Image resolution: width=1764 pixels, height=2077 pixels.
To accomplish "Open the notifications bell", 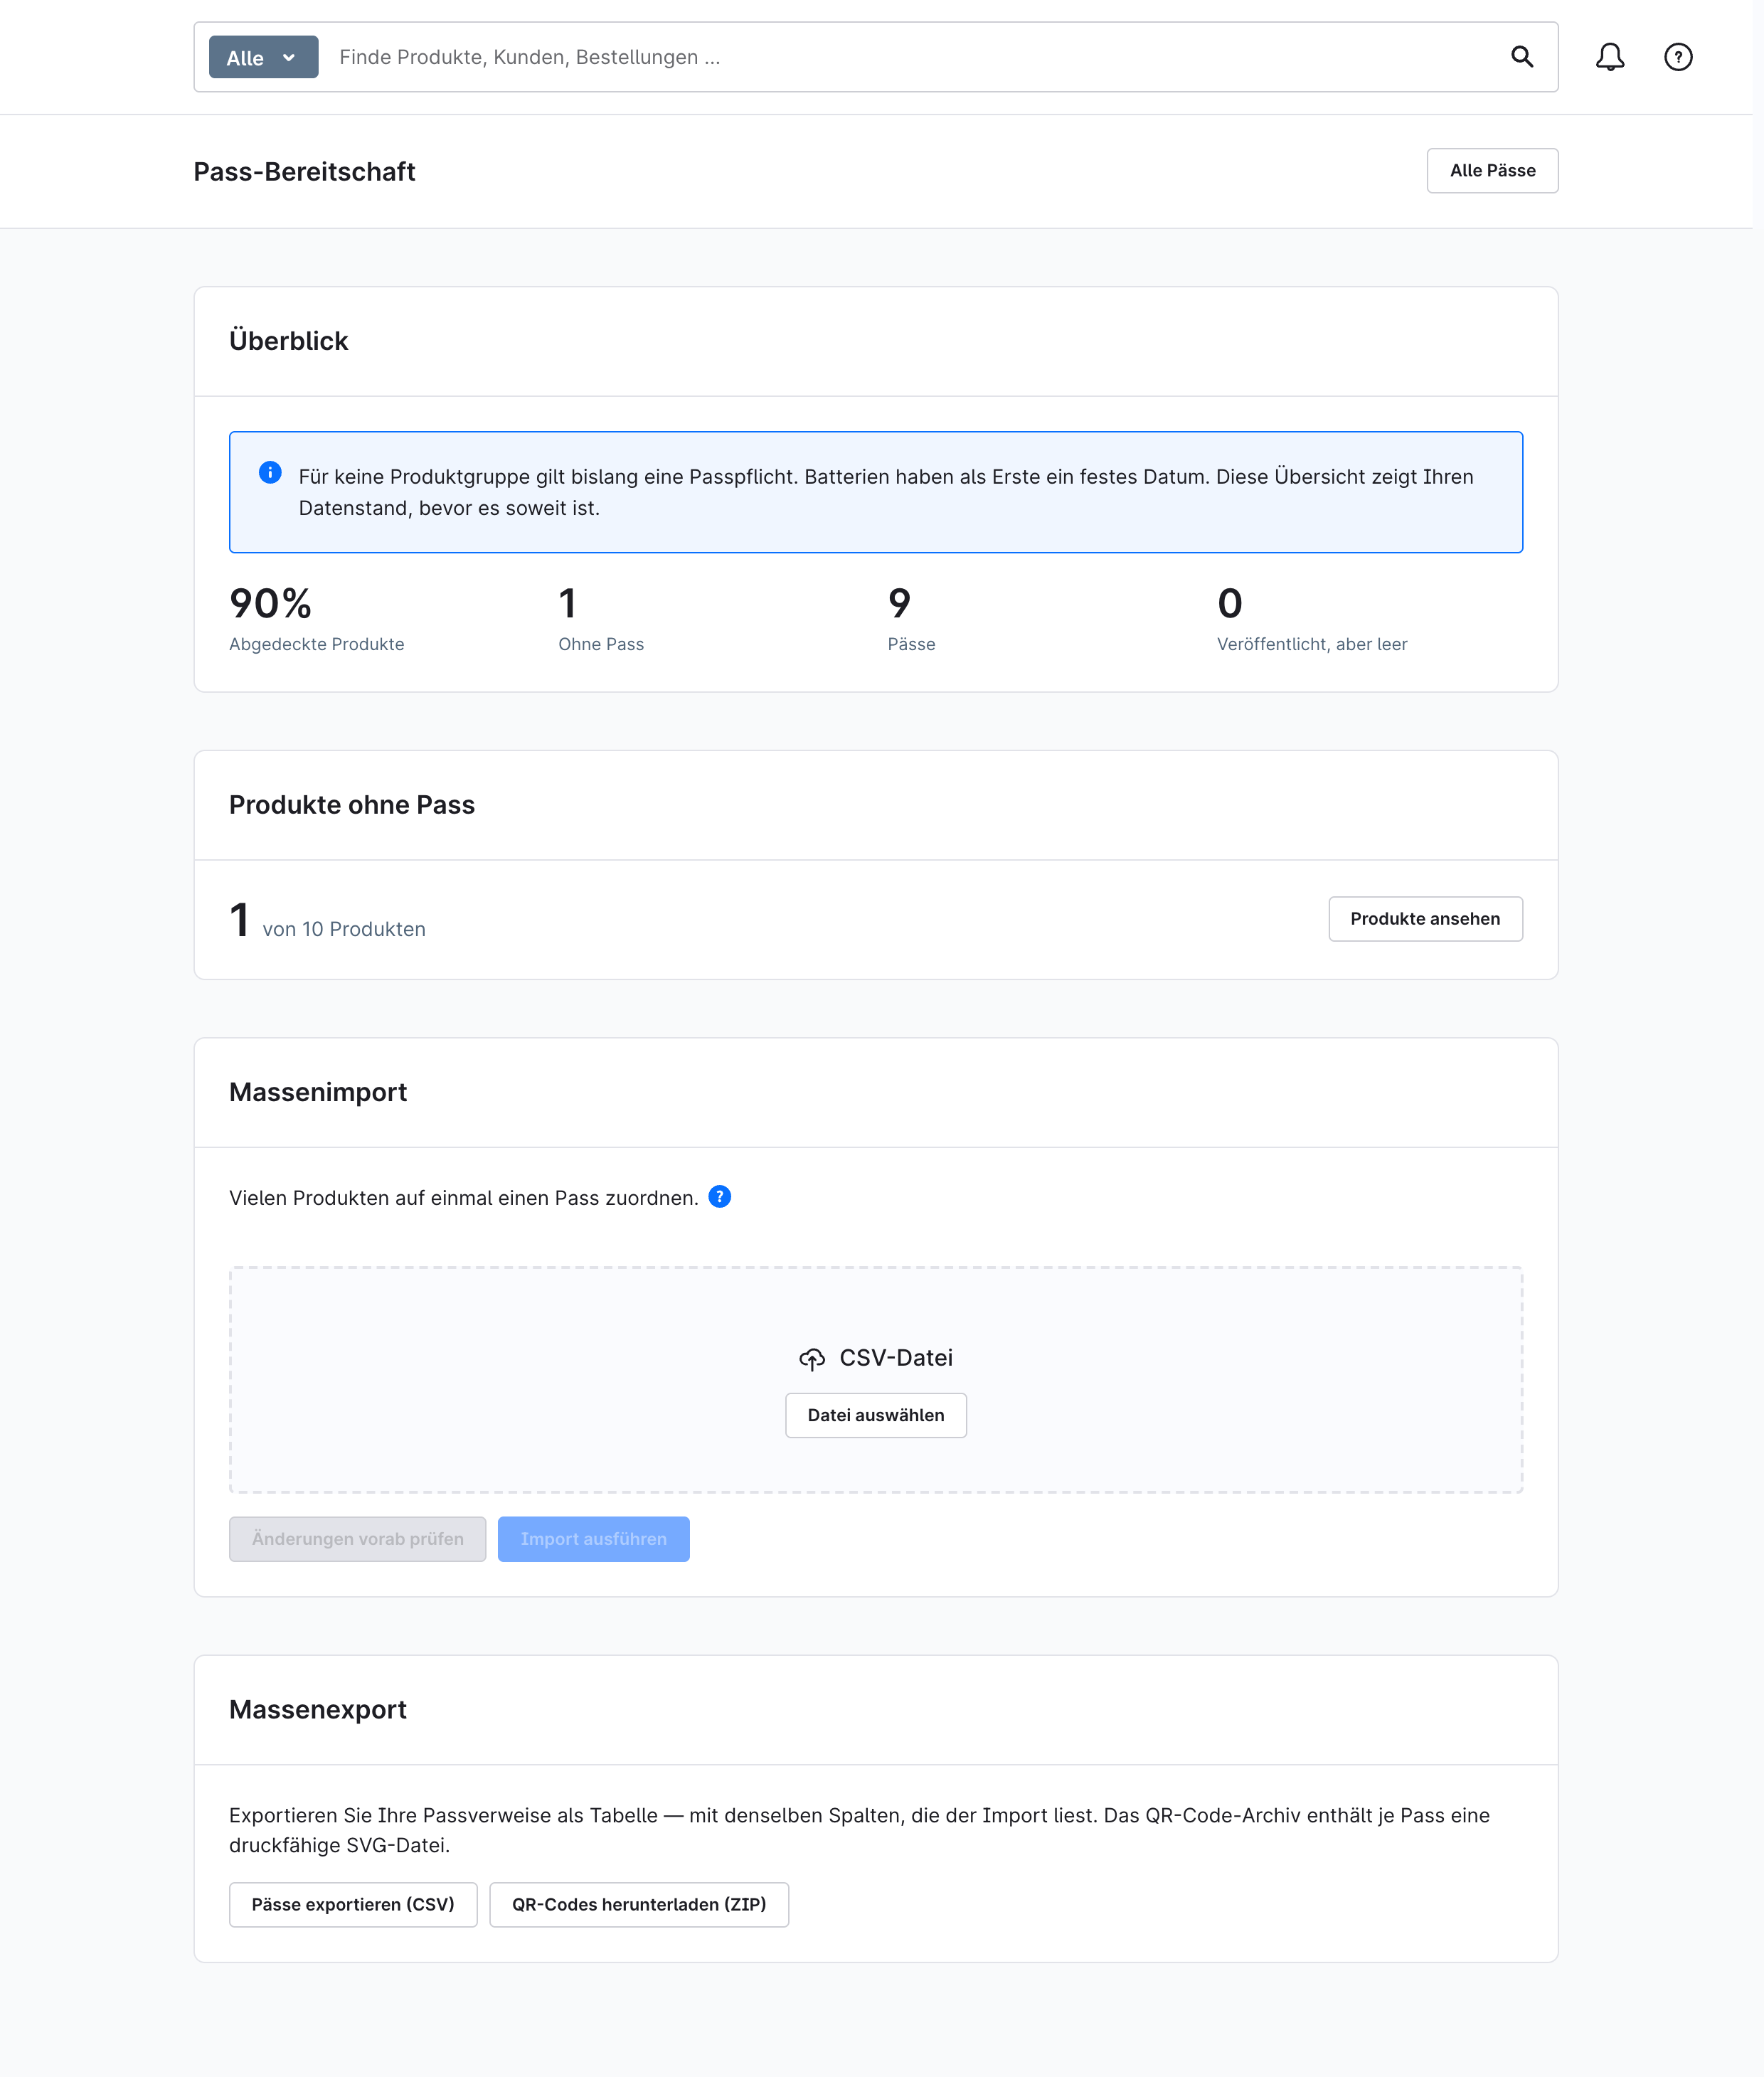I will pos(1609,57).
